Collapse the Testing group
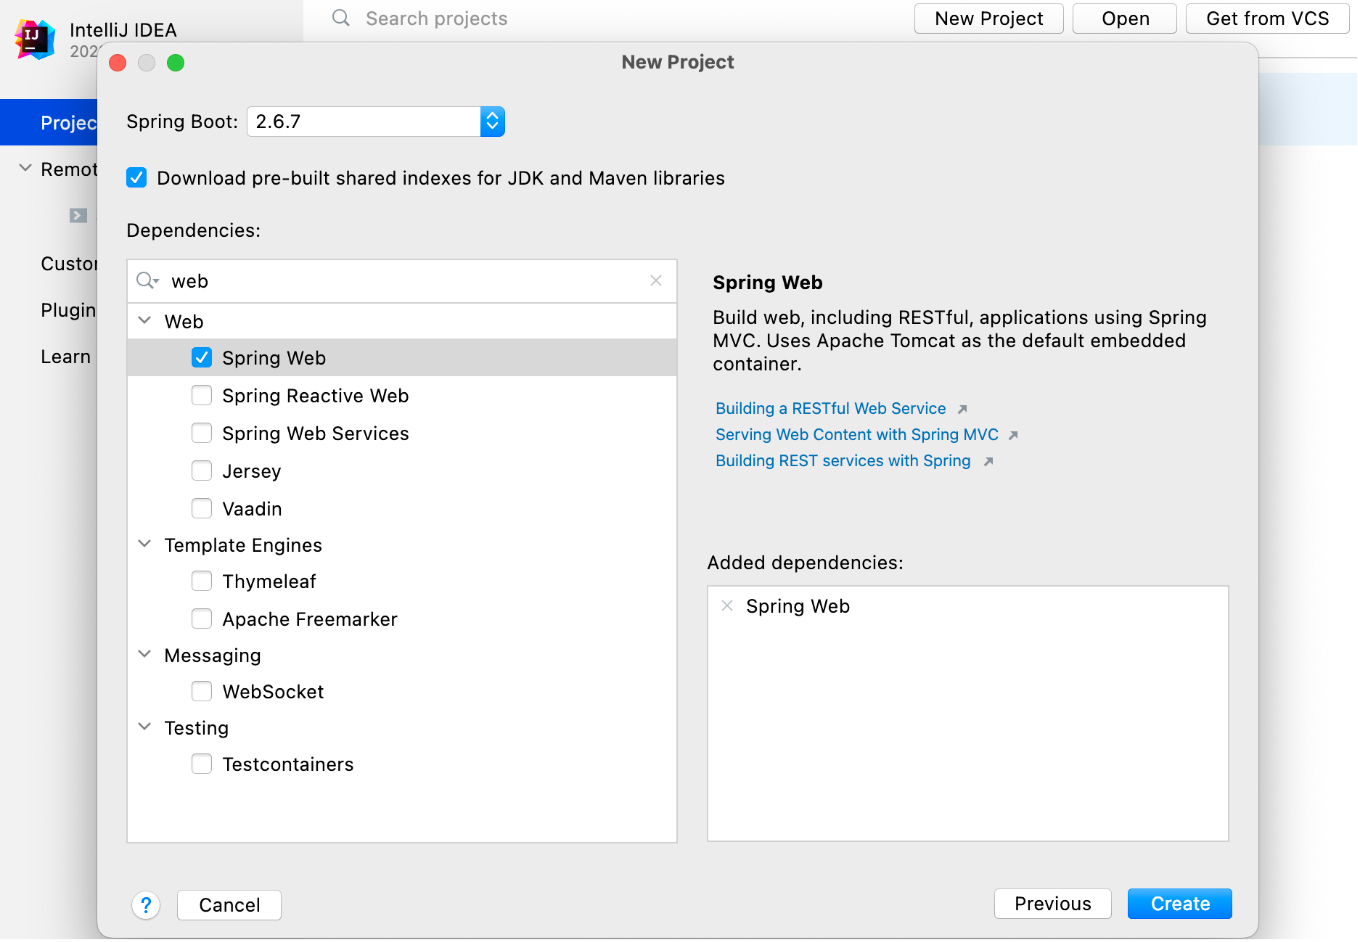 (x=145, y=727)
